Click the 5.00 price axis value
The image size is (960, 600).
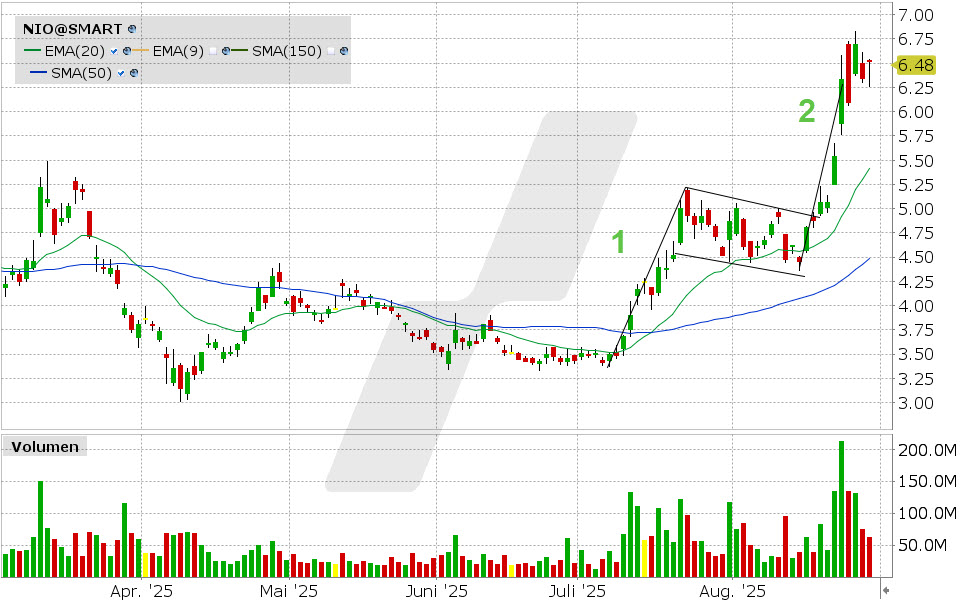pos(916,209)
